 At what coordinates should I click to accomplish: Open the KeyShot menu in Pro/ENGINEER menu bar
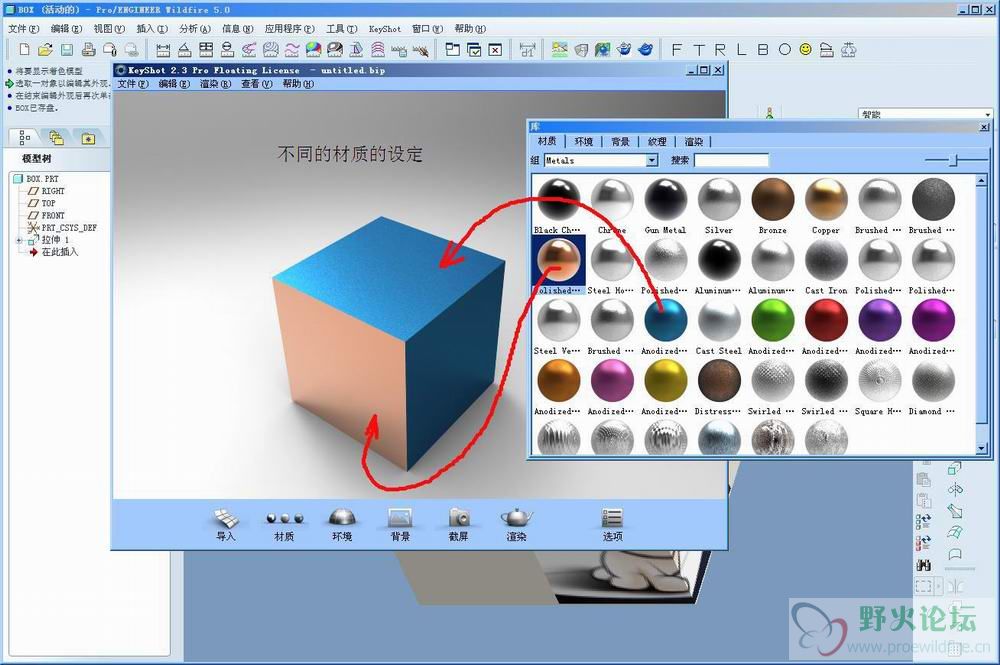[x=385, y=29]
